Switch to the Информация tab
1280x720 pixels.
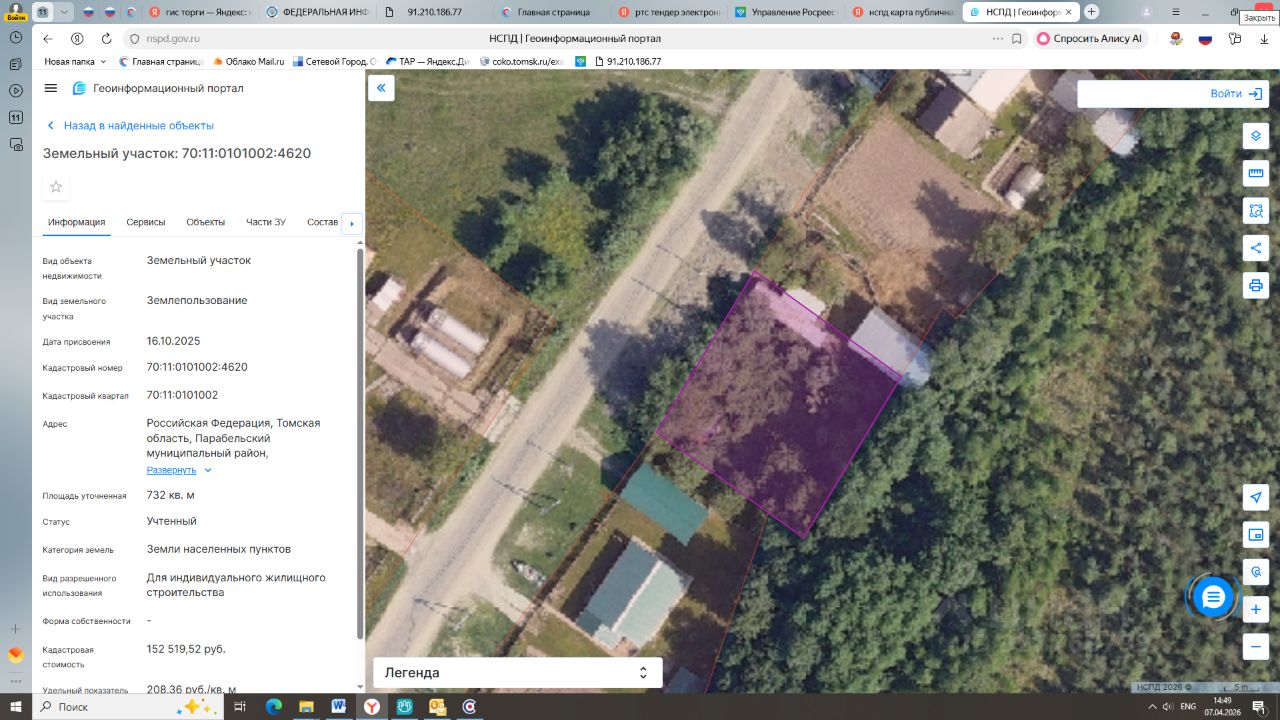tap(76, 222)
